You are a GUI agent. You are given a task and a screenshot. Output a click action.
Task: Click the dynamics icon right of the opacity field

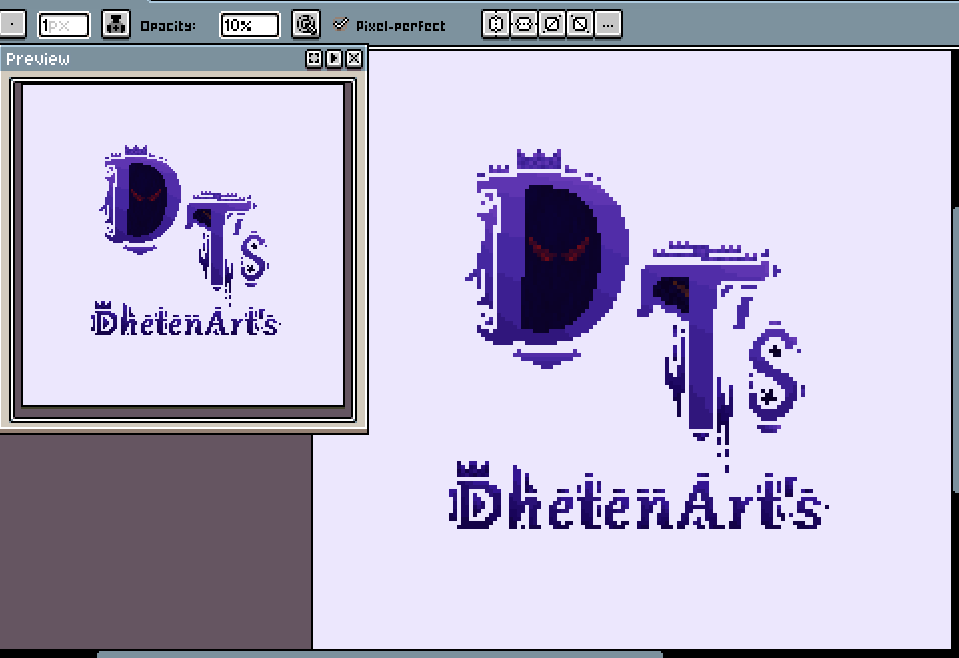coord(306,25)
